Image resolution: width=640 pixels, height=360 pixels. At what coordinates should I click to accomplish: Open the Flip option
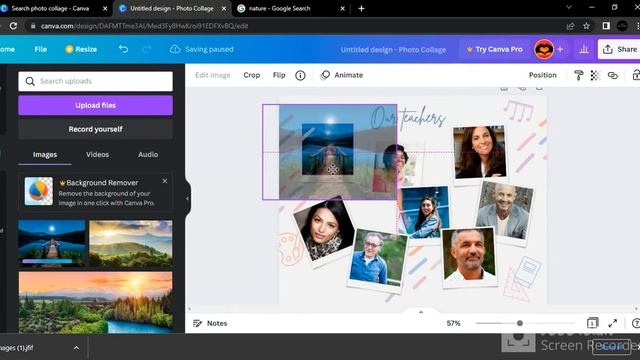[279, 75]
